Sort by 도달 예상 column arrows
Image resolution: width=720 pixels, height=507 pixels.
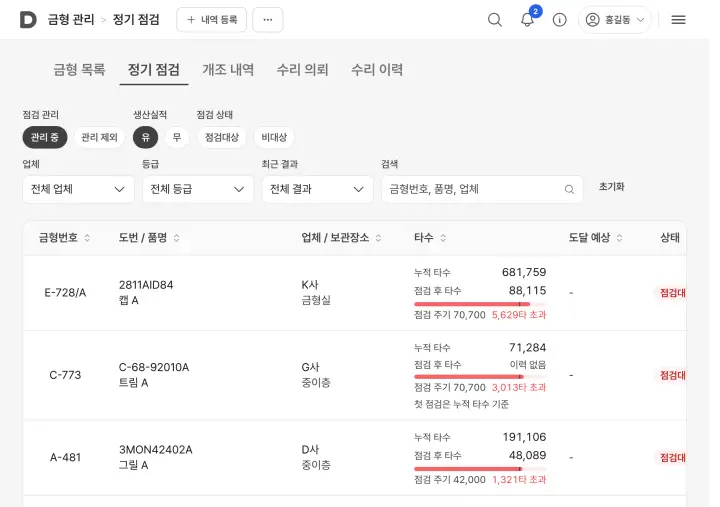point(619,237)
